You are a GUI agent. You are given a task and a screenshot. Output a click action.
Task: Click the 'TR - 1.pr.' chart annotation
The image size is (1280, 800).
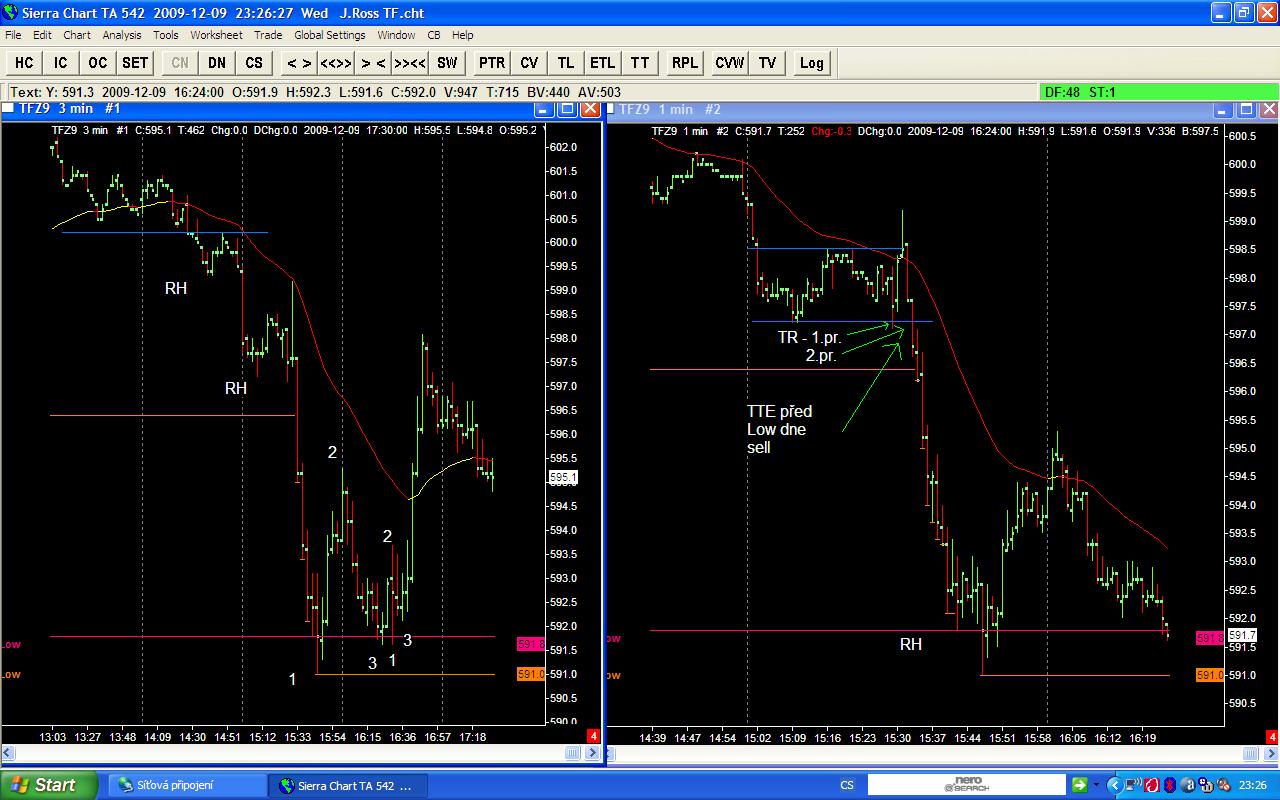(x=810, y=338)
